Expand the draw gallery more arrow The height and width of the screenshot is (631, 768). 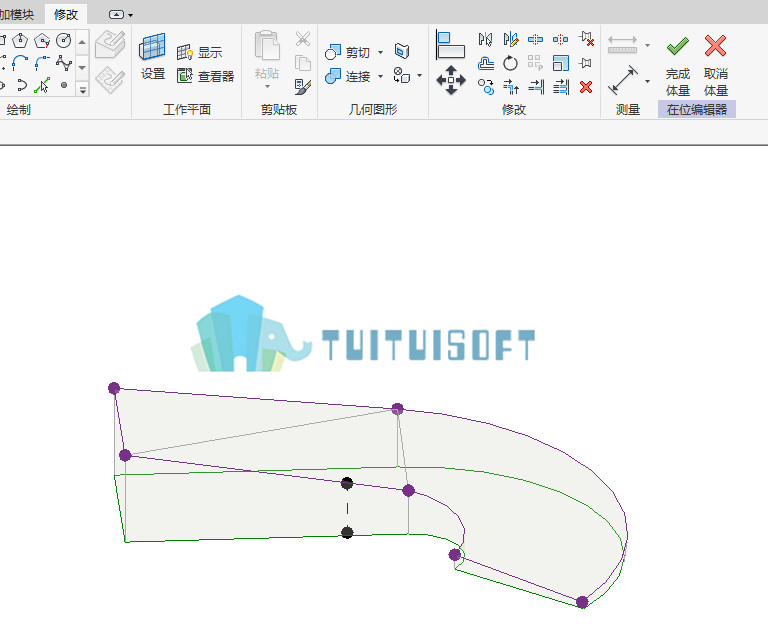tap(83, 90)
